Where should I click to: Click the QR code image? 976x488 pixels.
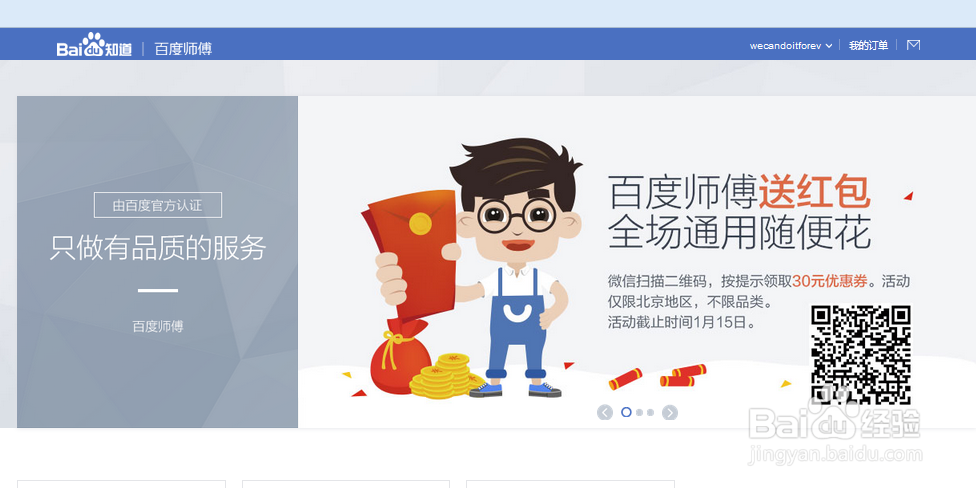pyautogui.click(x=861, y=355)
